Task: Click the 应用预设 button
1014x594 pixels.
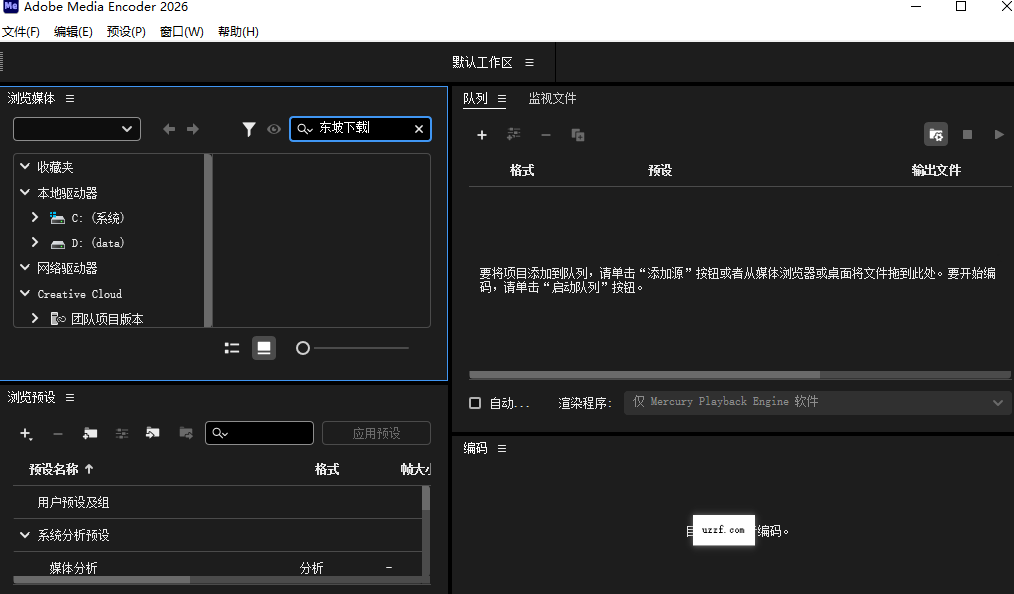Action: click(376, 432)
